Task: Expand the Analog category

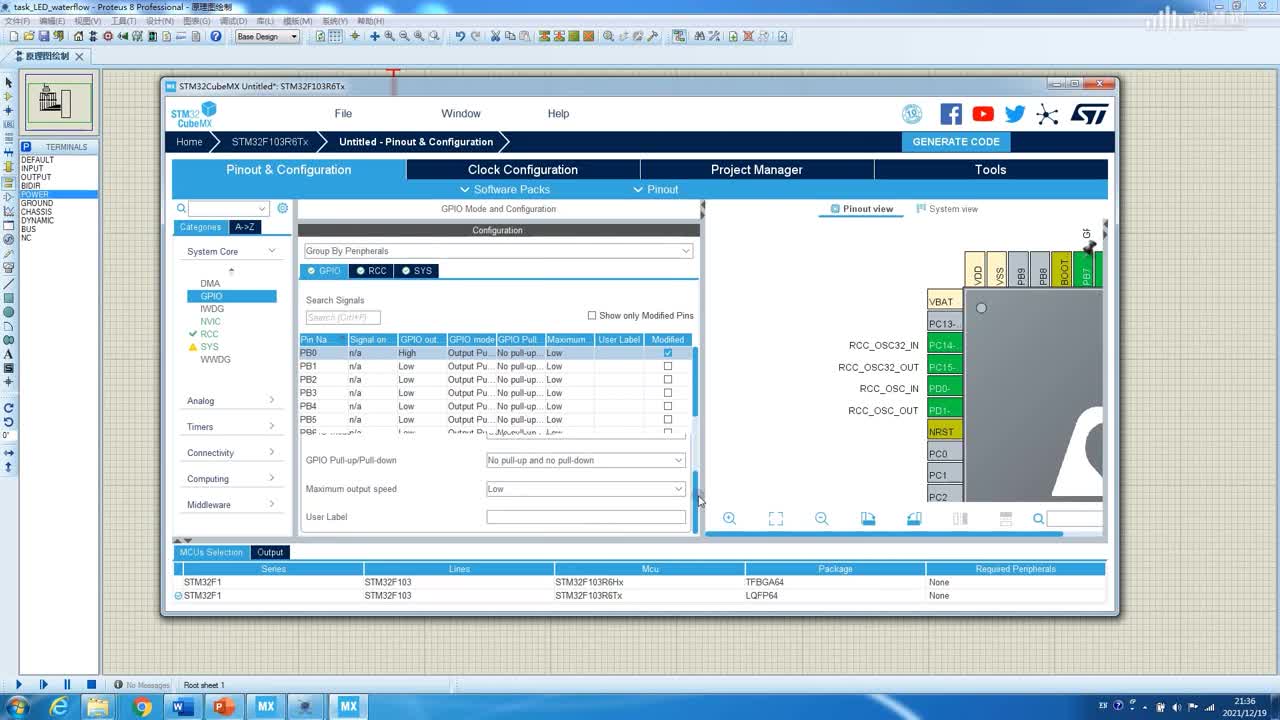Action: [x=272, y=400]
